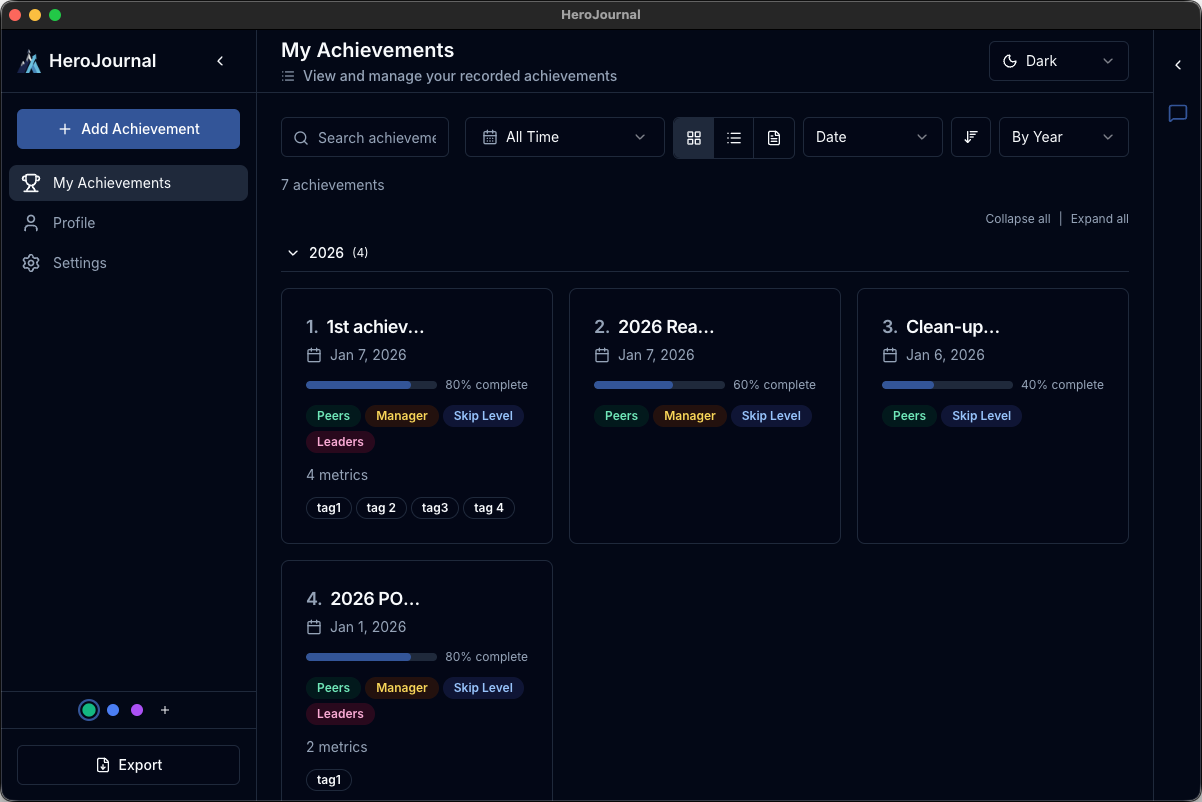The image size is (1202, 802).
Task: Switch to list view of achievements
Action: [734, 137]
